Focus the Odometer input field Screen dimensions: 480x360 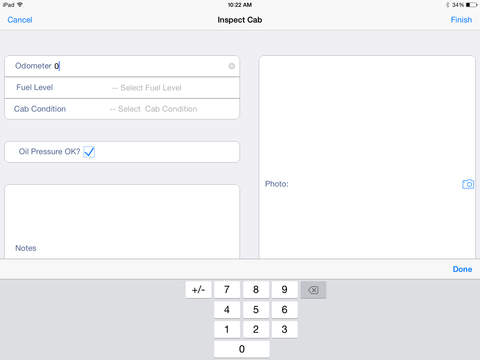[122, 66]
